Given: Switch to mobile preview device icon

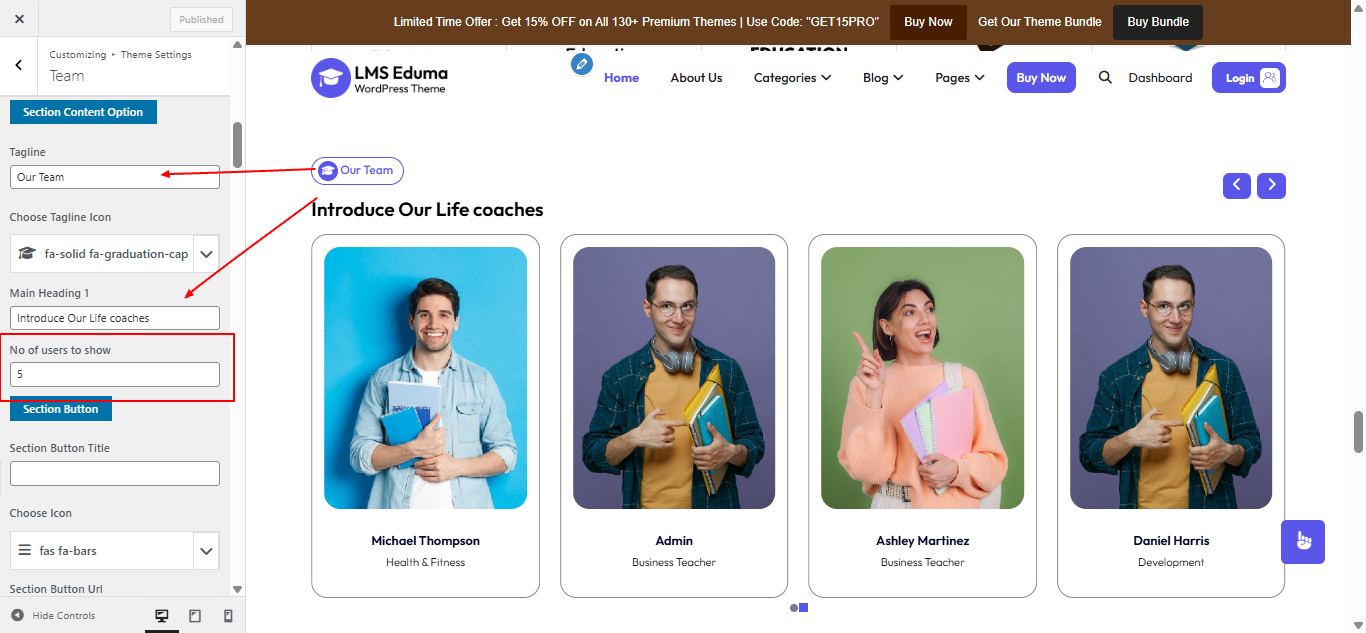Looking at the screenshot, I should click(228, 616).
